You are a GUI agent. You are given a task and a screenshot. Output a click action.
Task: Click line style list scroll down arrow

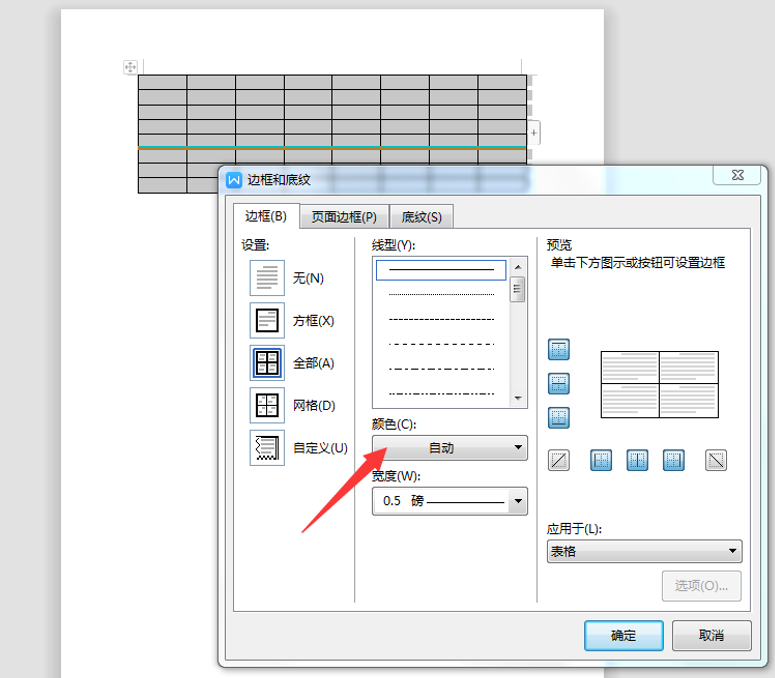coord(518,398)
